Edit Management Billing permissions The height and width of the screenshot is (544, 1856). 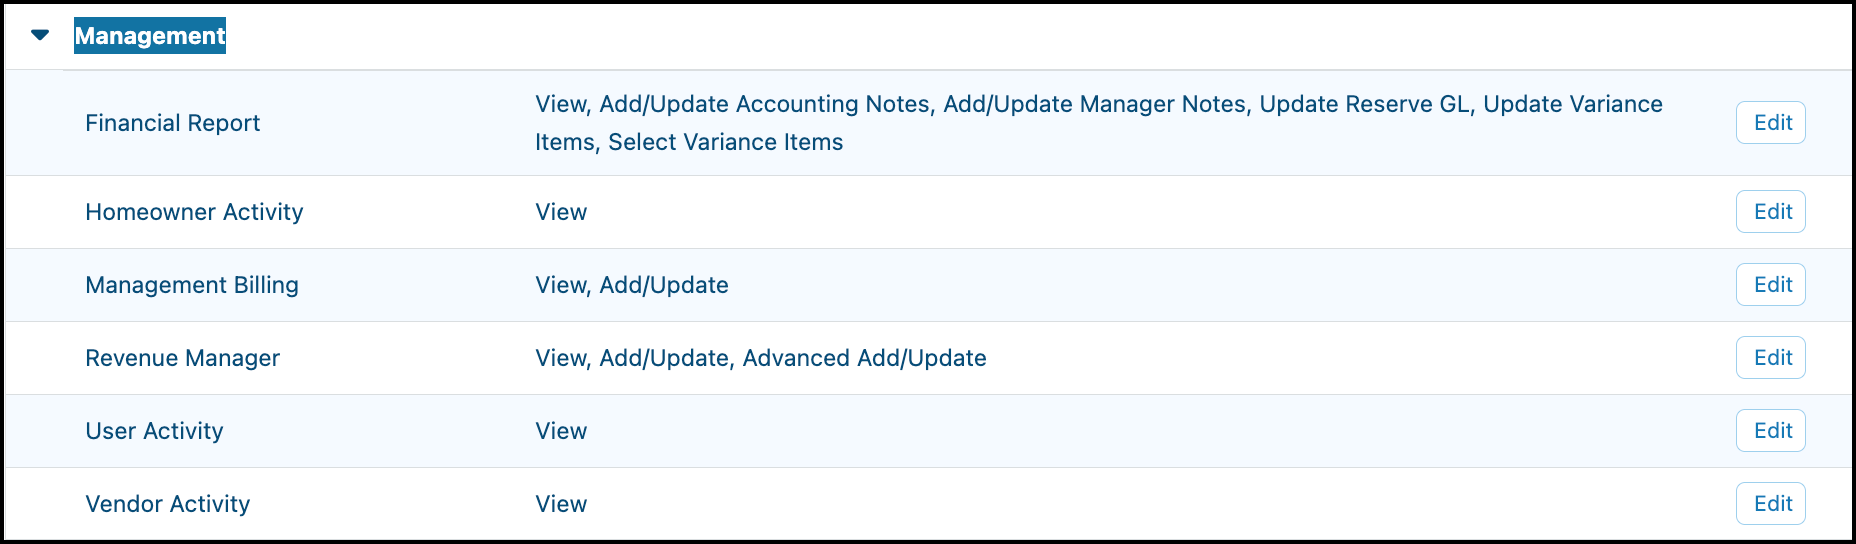[1771, 285]
